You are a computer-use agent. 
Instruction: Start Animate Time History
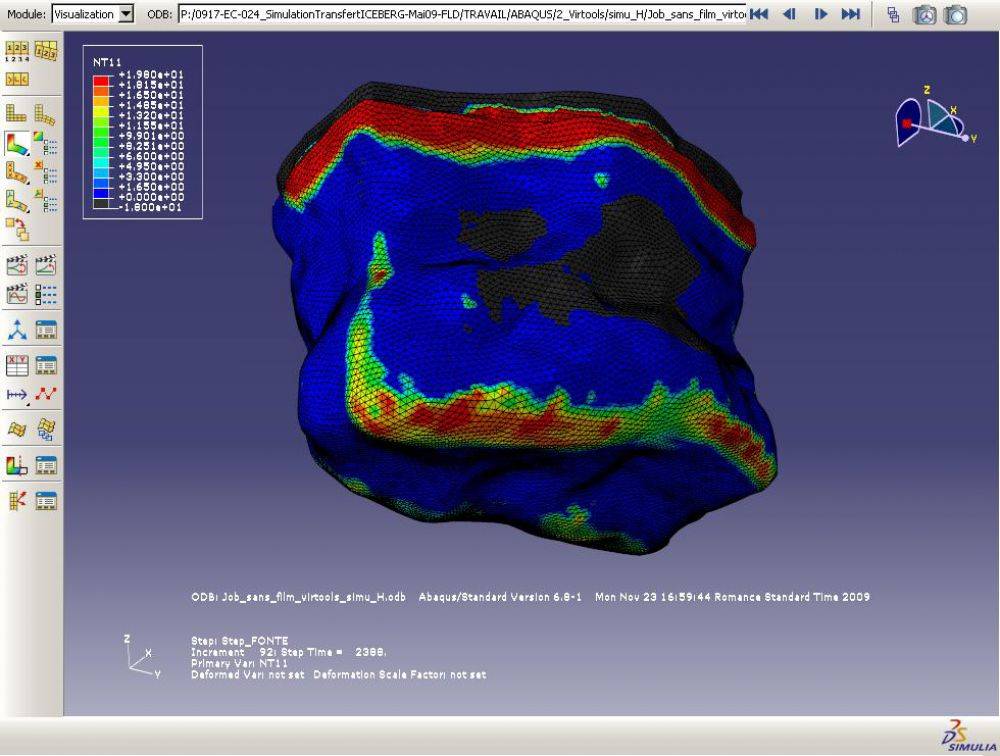coord(46,265)
